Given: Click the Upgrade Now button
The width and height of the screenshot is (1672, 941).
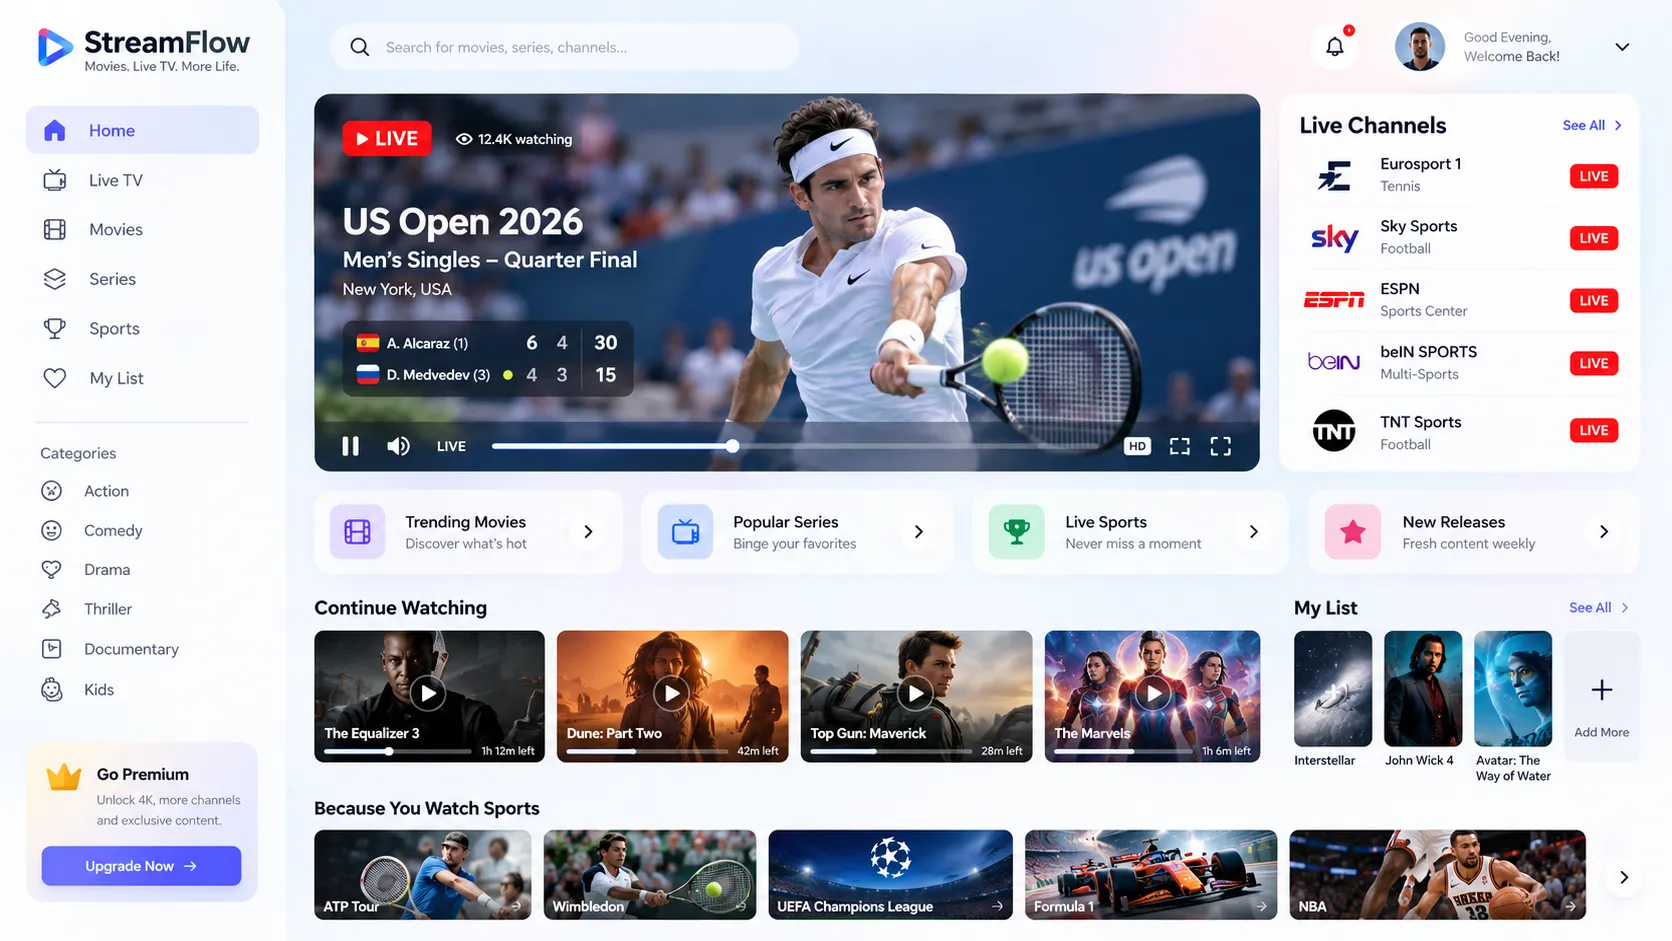Looking at the screenshot, I should tap(141, 866).
